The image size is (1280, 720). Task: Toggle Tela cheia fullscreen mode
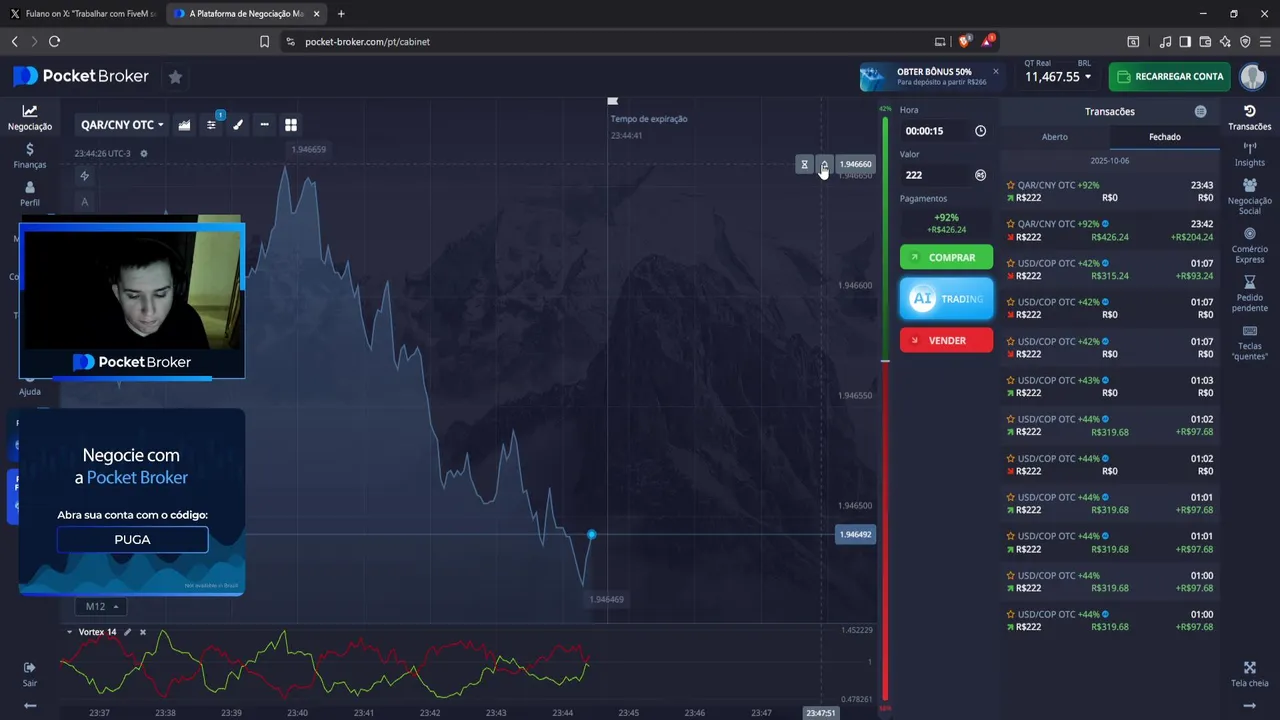1249,675
